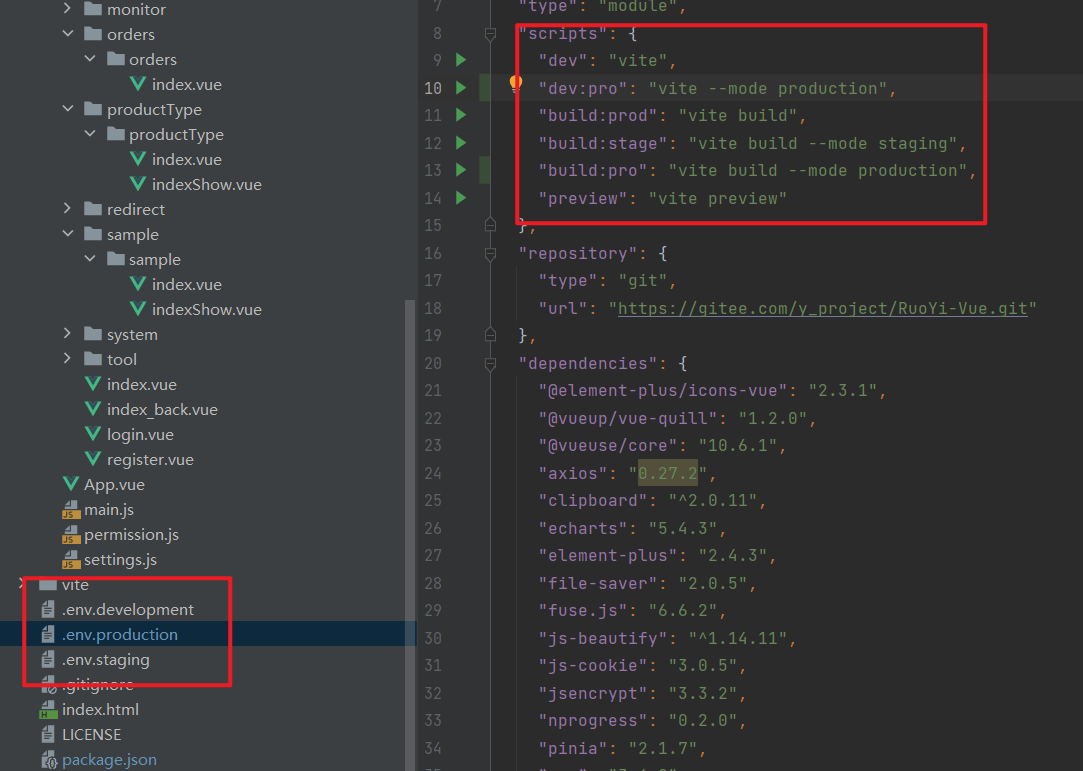Click the project tree vertical scrollbar

410,535
